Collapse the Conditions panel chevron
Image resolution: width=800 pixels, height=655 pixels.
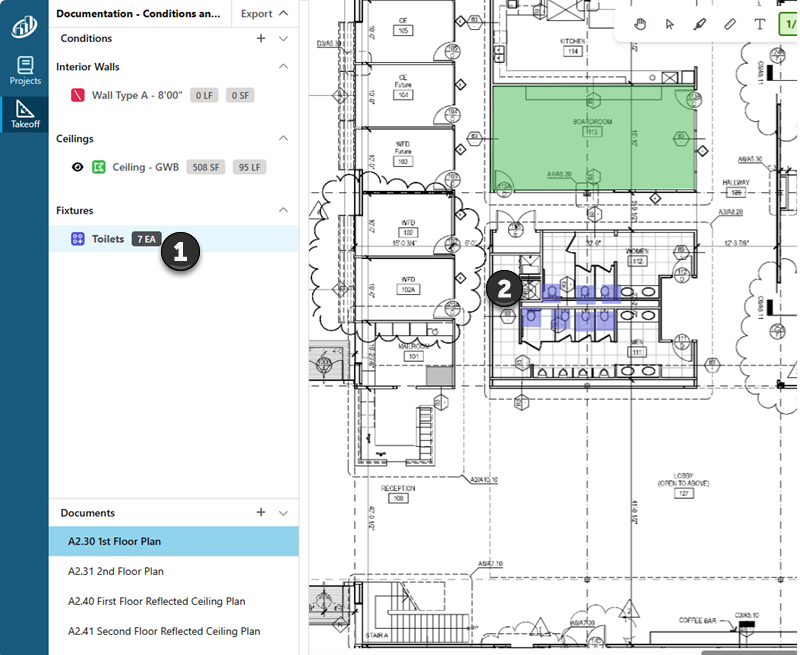284,39
